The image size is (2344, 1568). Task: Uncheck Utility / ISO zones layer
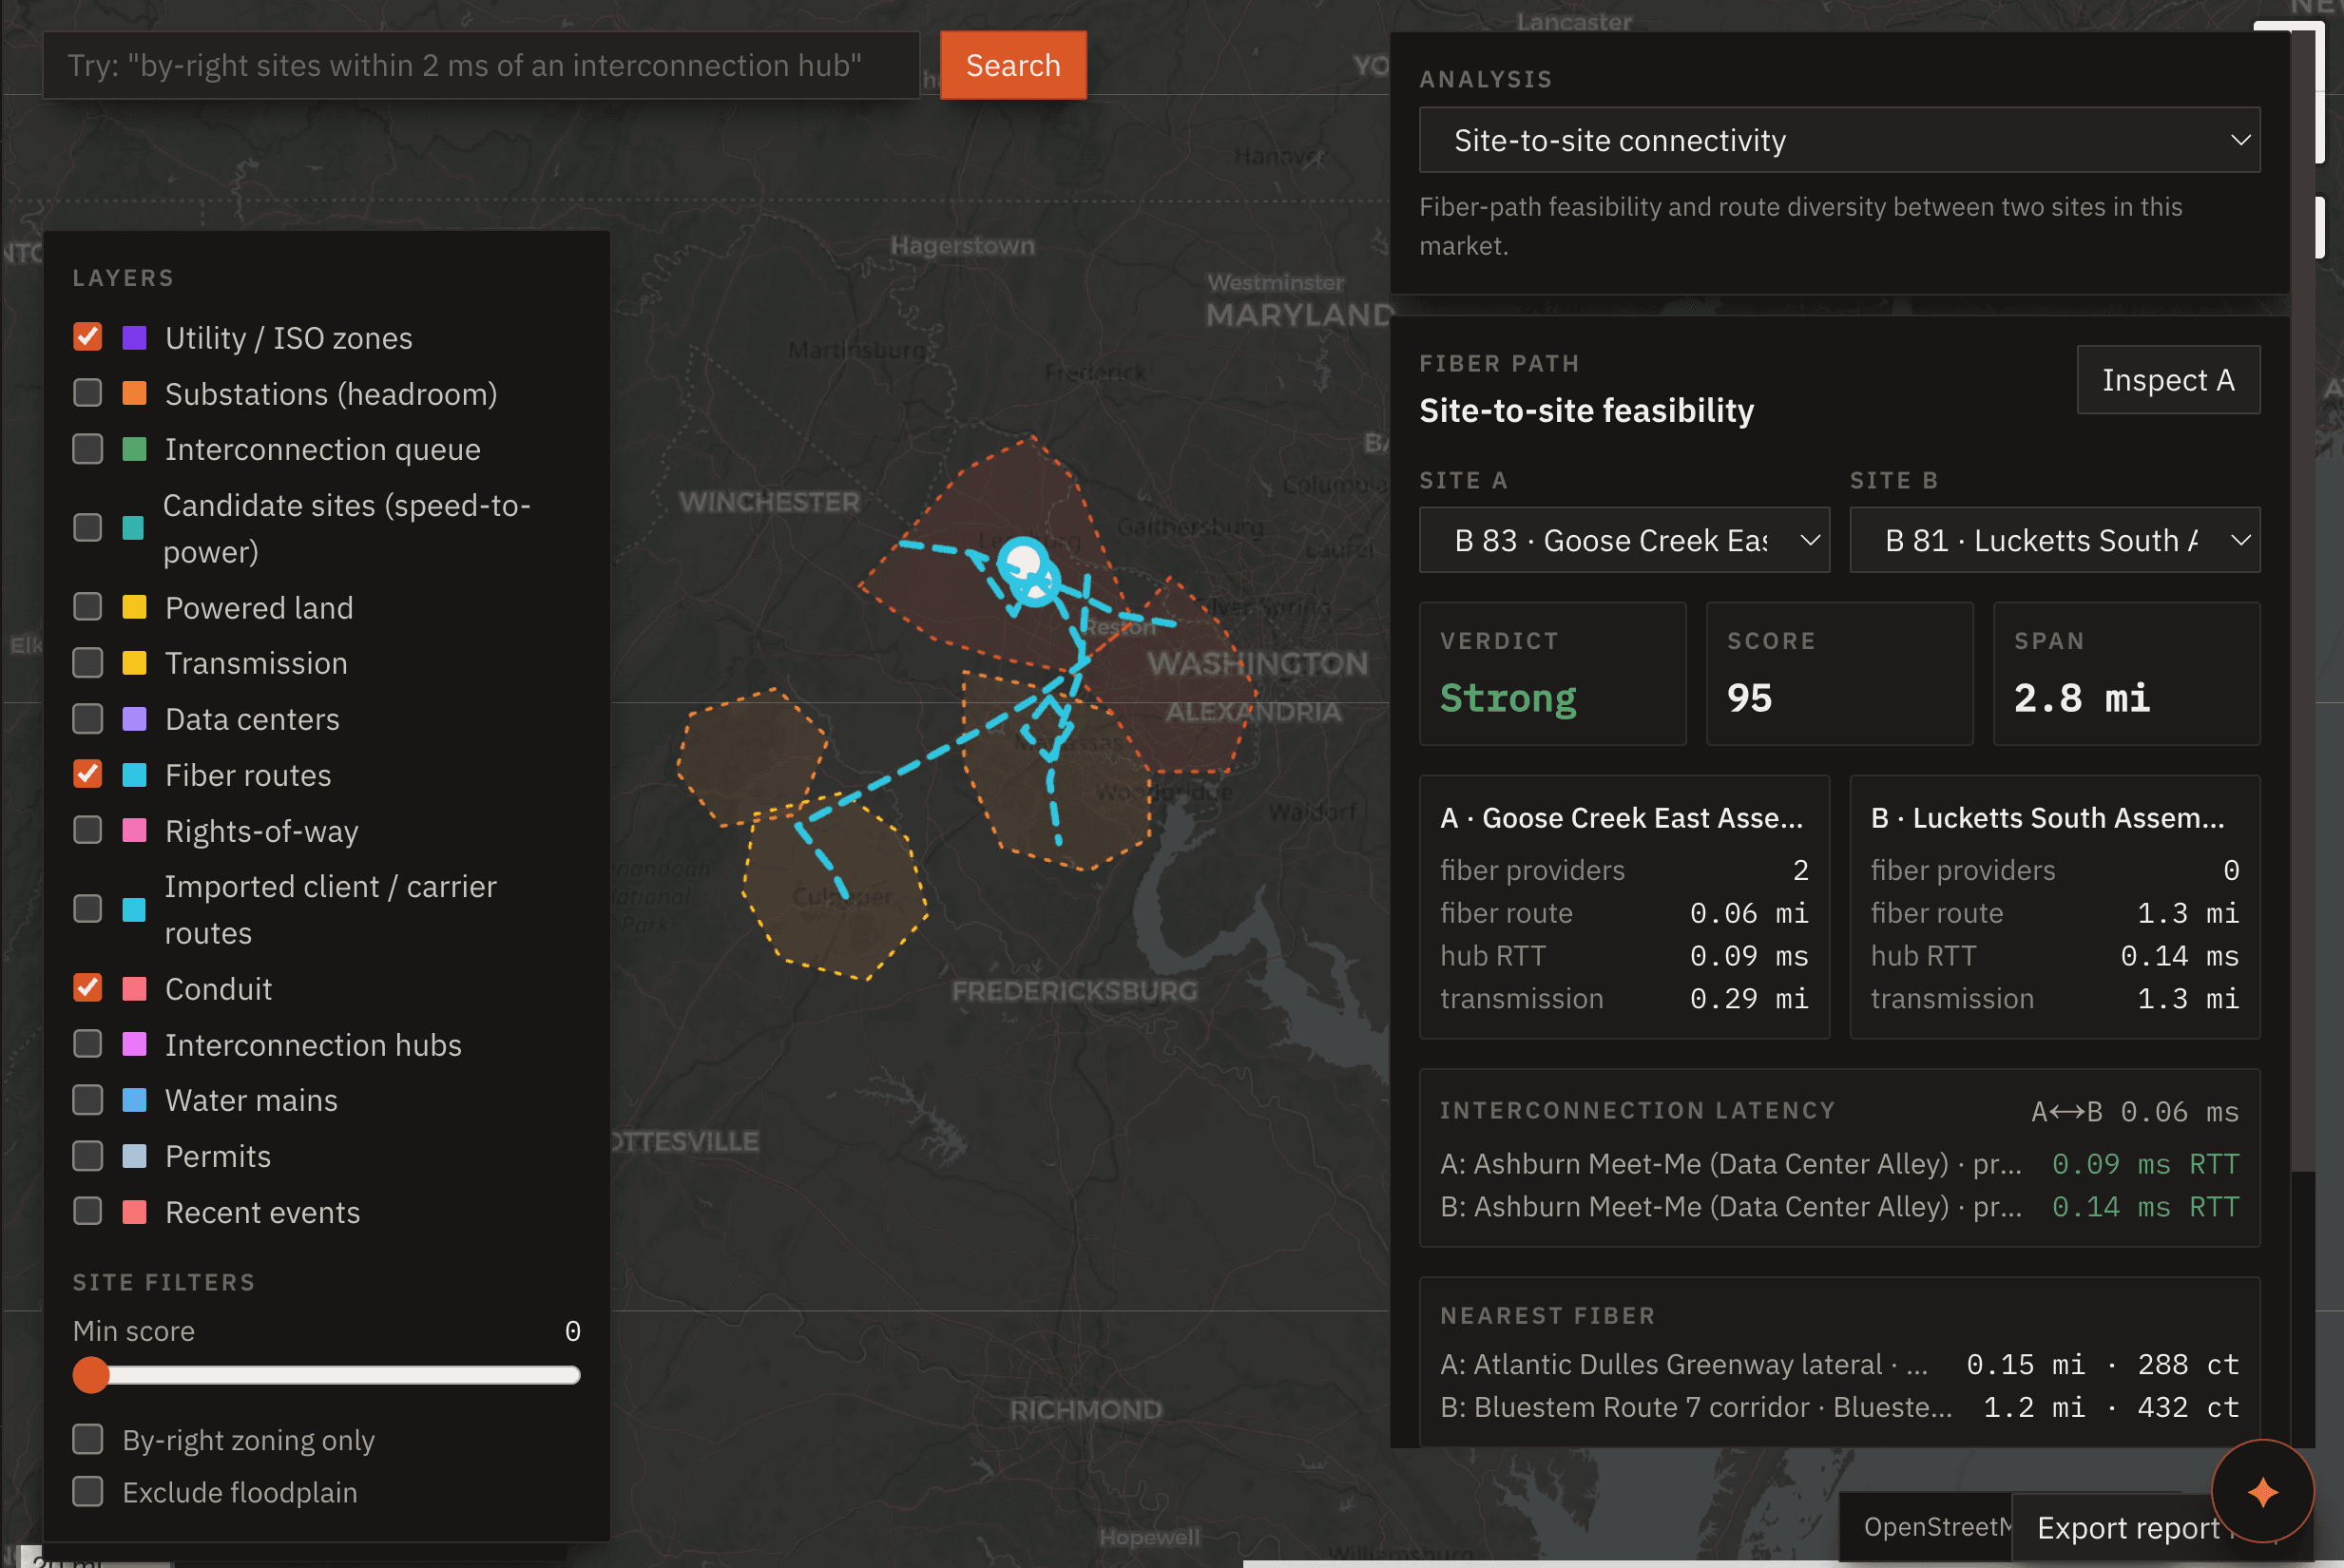88,337
